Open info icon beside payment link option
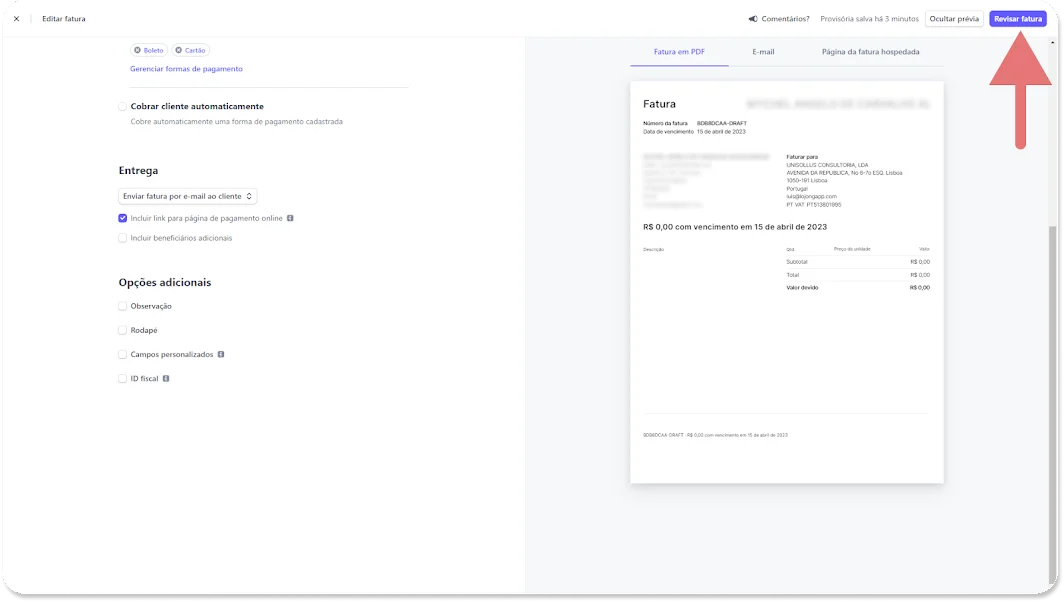 pos(290,219)
